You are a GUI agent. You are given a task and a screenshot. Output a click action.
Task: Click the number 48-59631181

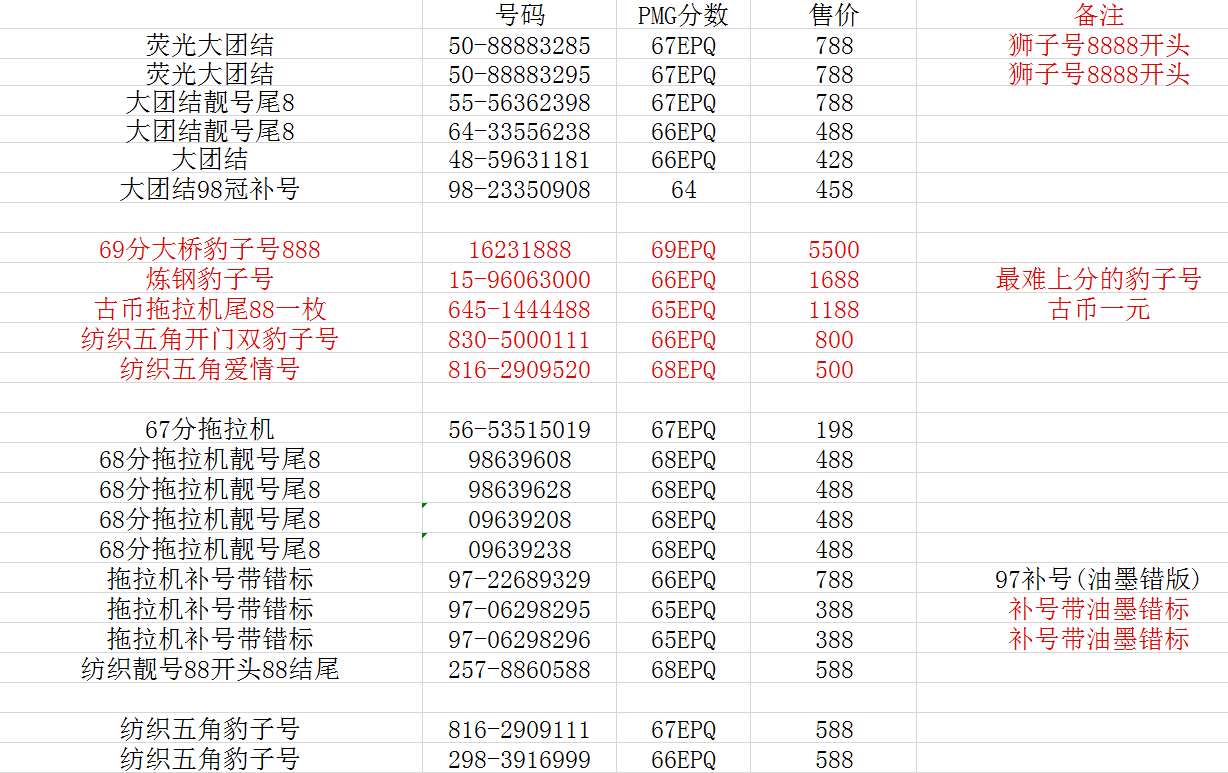pyautogui.click(x=519, y=159)
